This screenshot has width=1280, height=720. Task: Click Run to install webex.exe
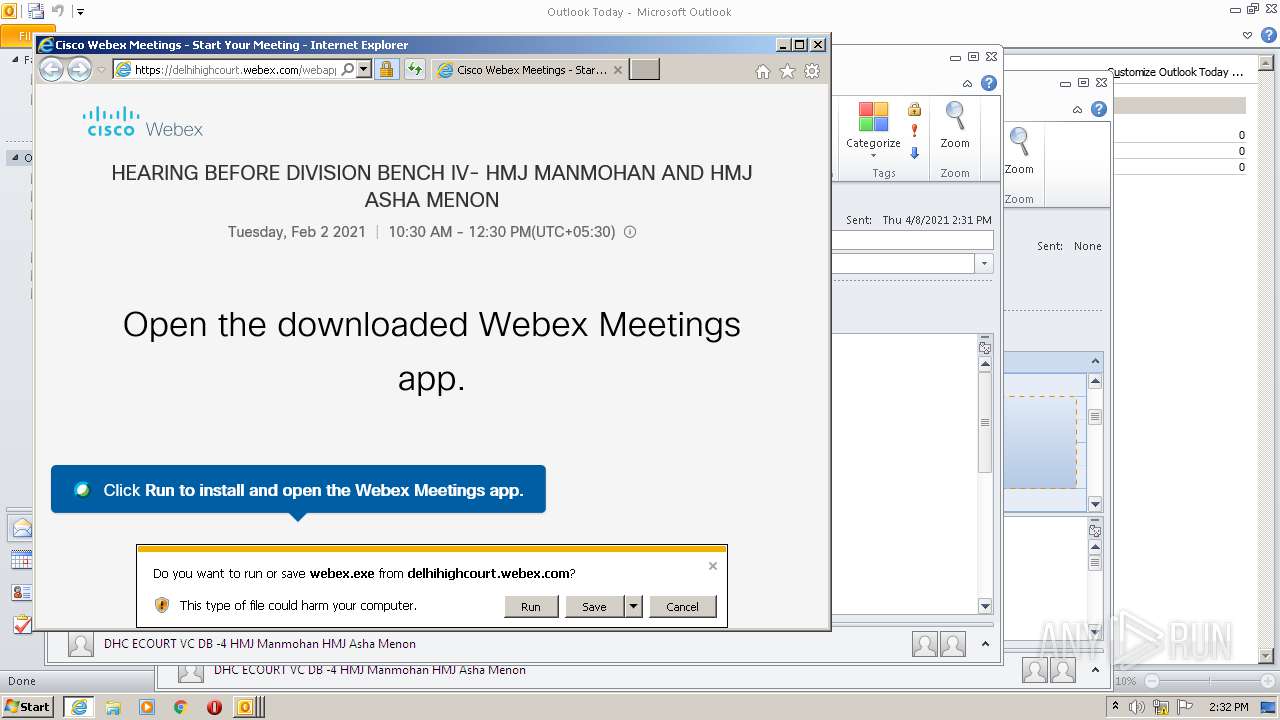(x=531, y=606)
